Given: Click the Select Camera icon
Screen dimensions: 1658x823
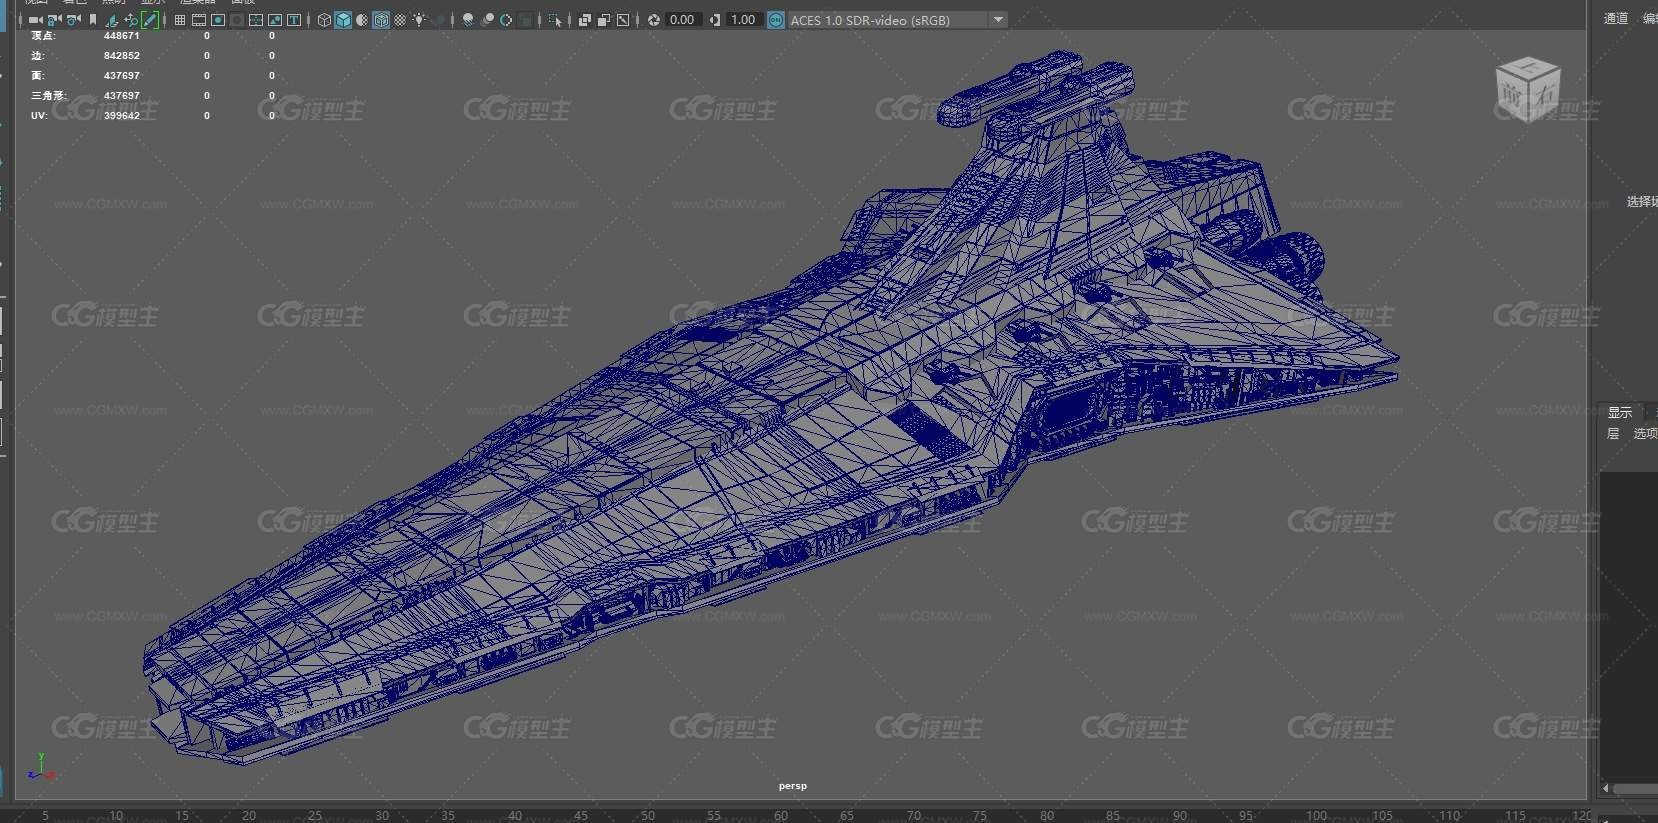Looking at the screenshot, I should click(35, 20).
